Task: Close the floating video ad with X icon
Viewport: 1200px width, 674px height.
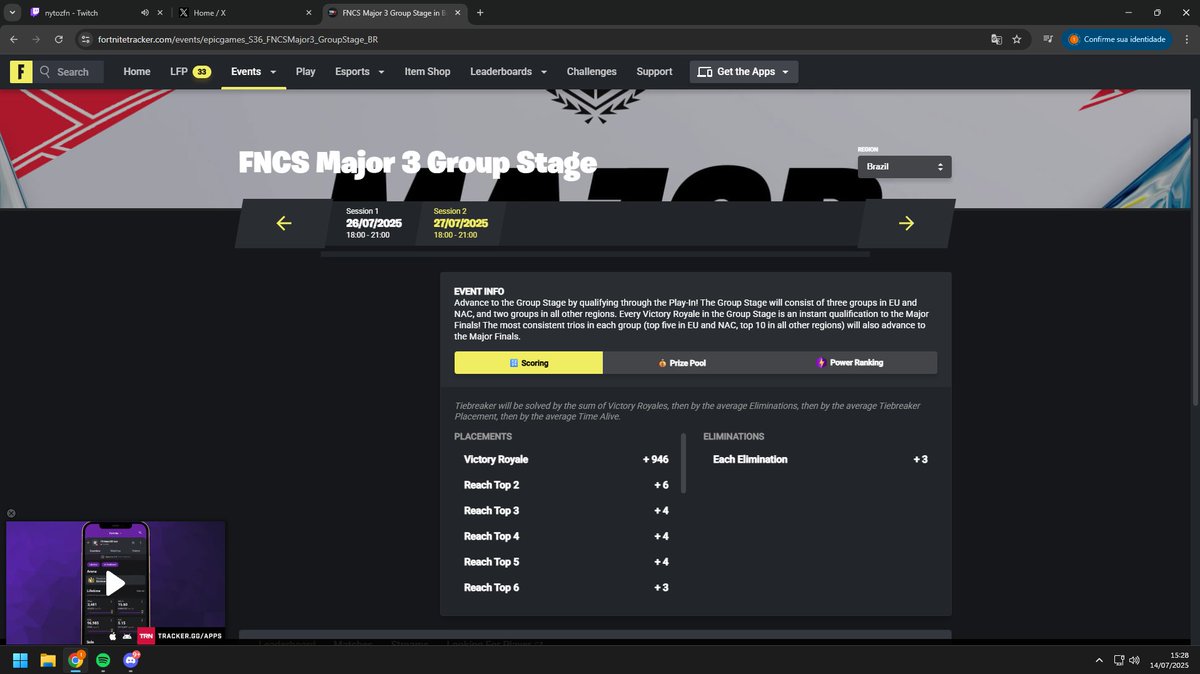Action: click(x=11, y=513)
